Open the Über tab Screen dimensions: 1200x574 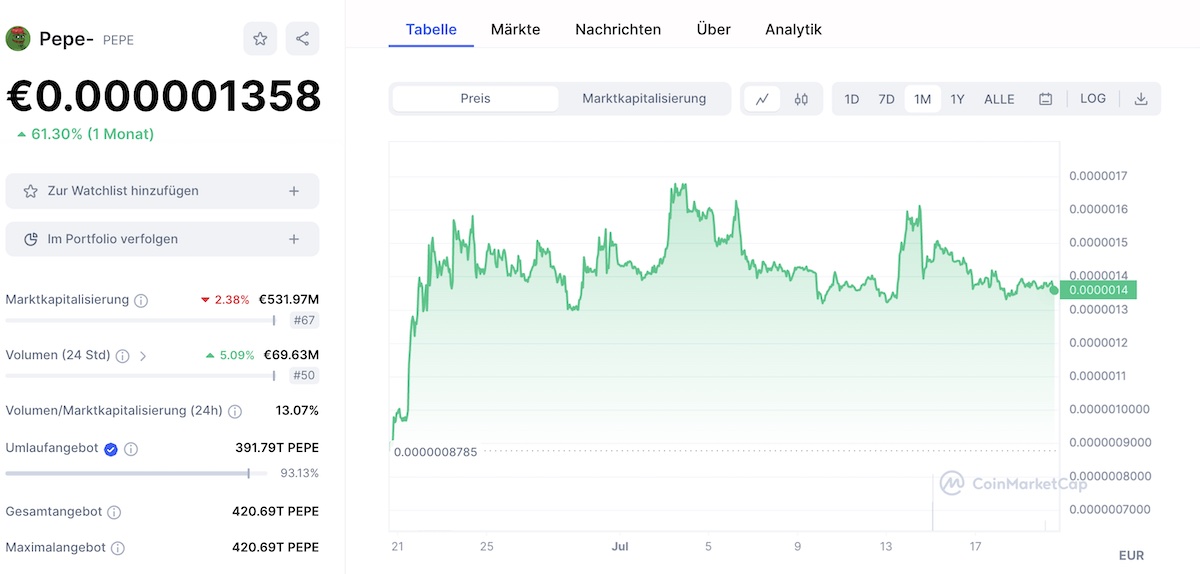[x=713, y=29]
